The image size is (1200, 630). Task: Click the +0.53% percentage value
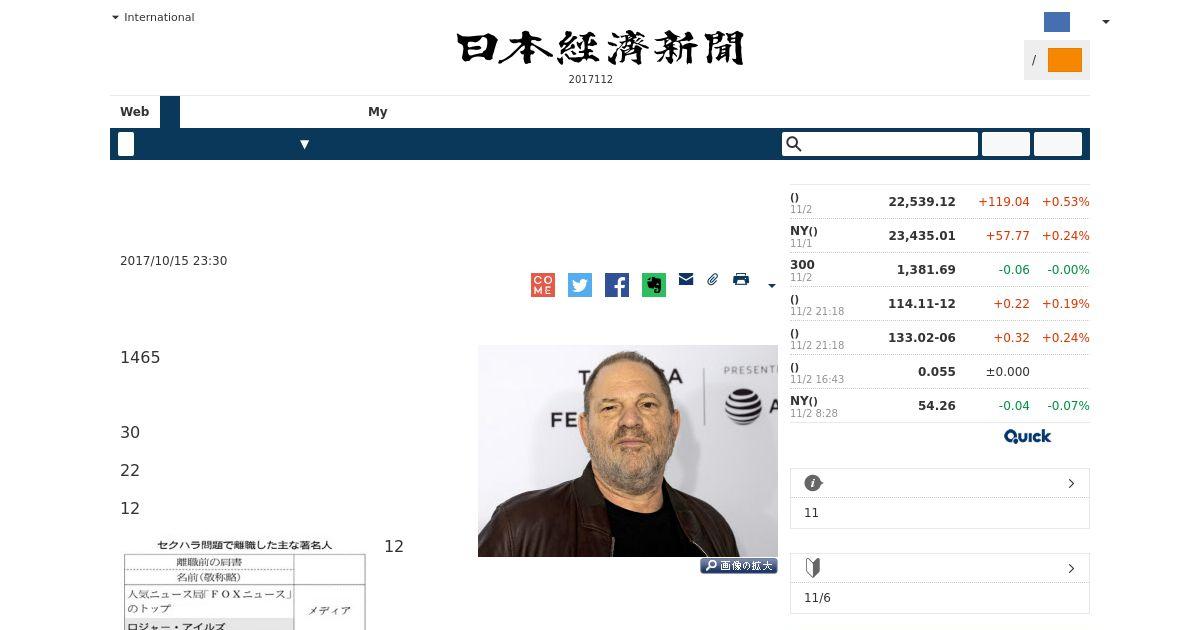(x=1066, y=202)
